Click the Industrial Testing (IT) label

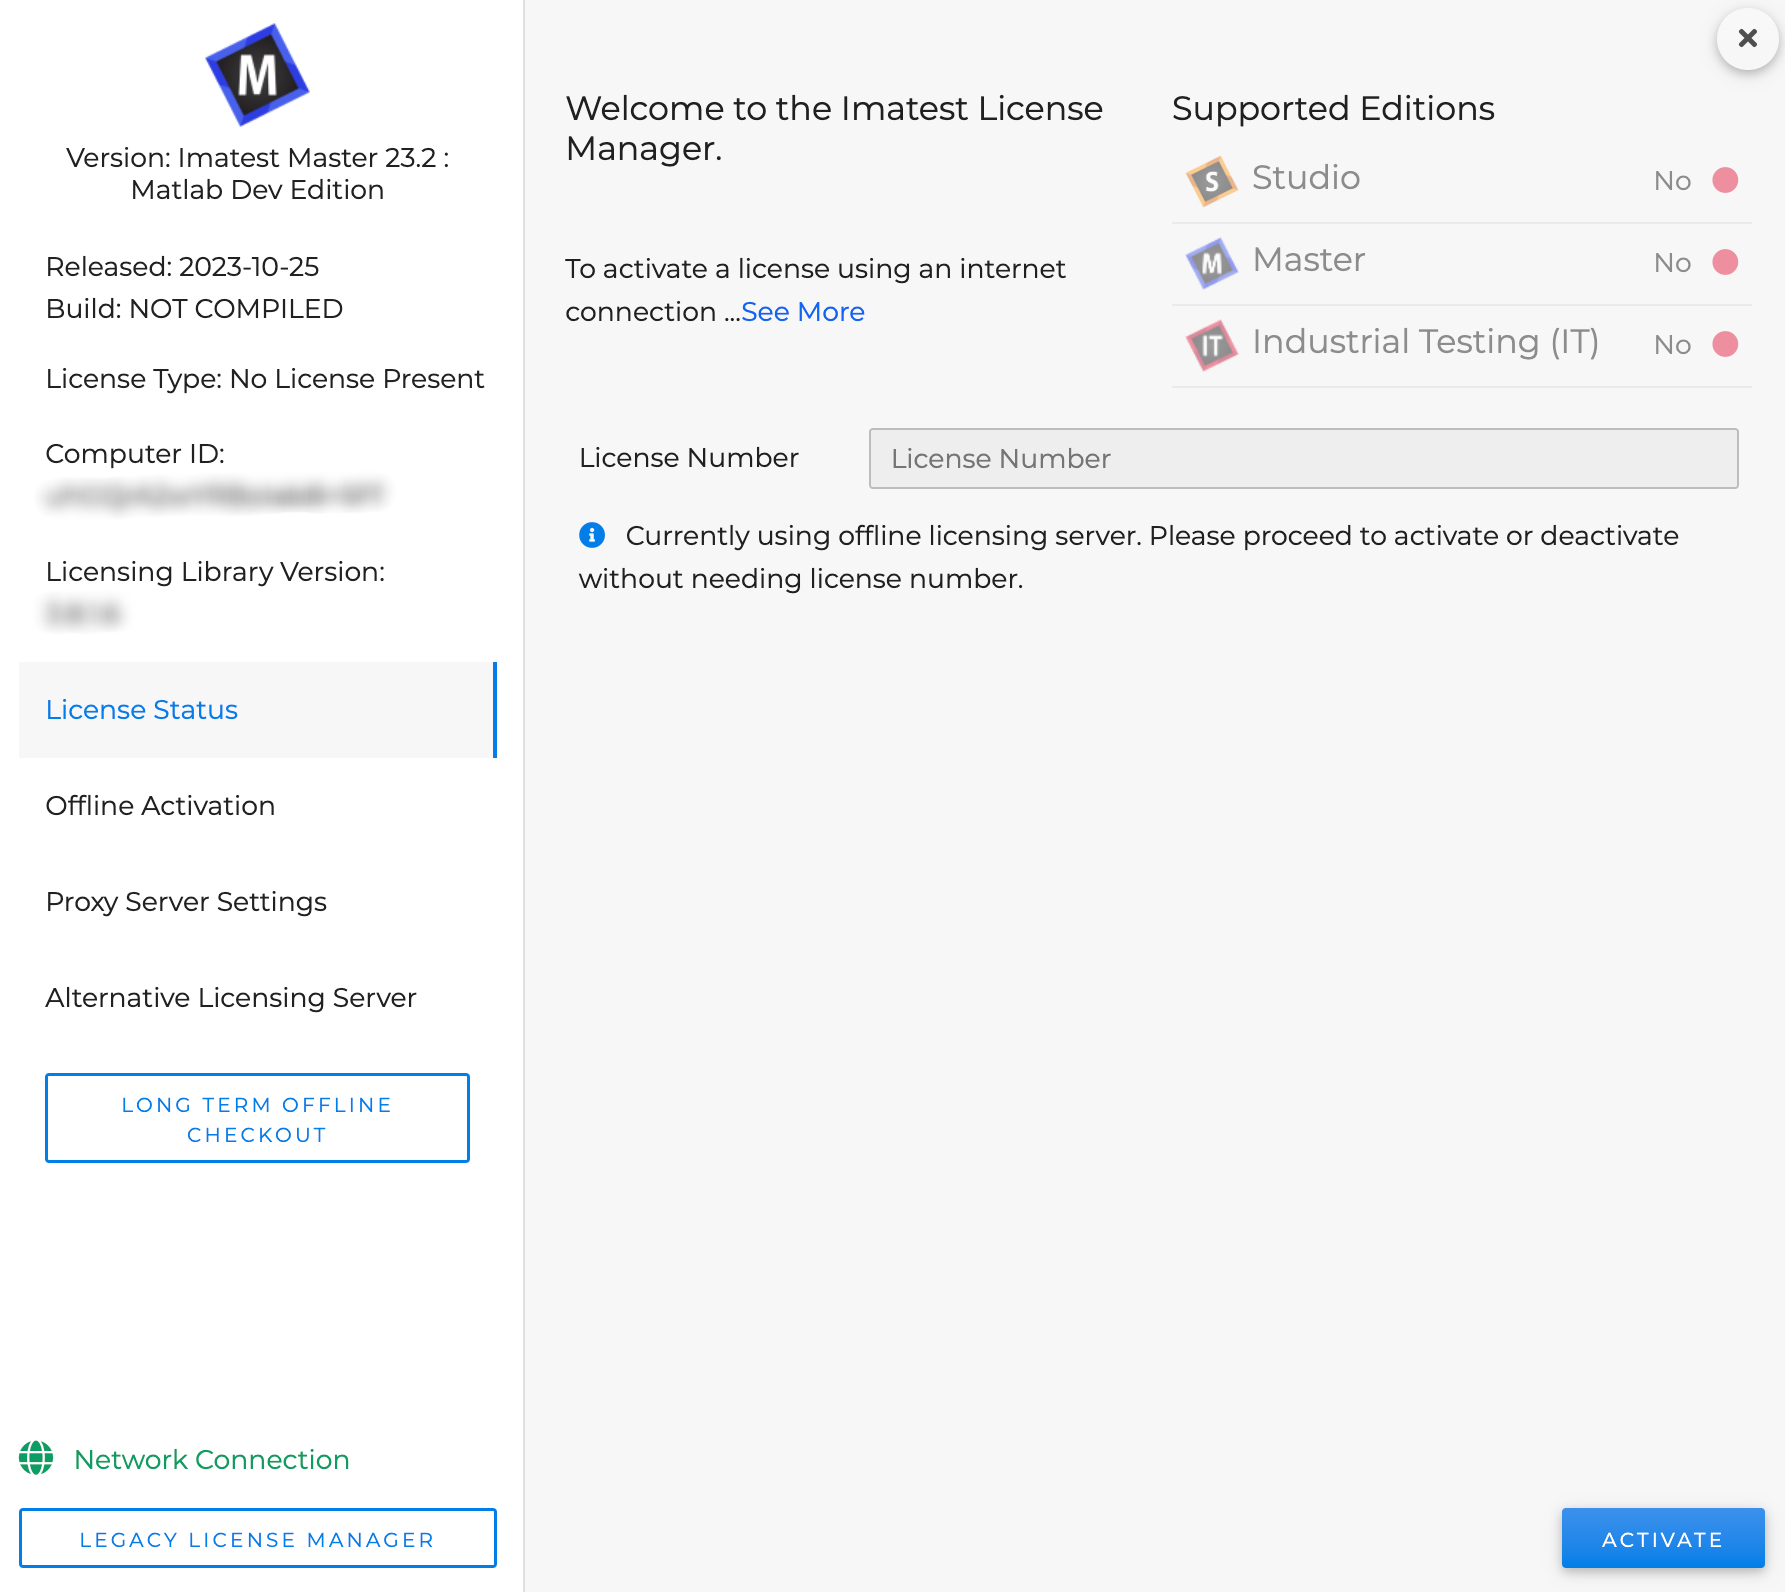coord(1425,342)
